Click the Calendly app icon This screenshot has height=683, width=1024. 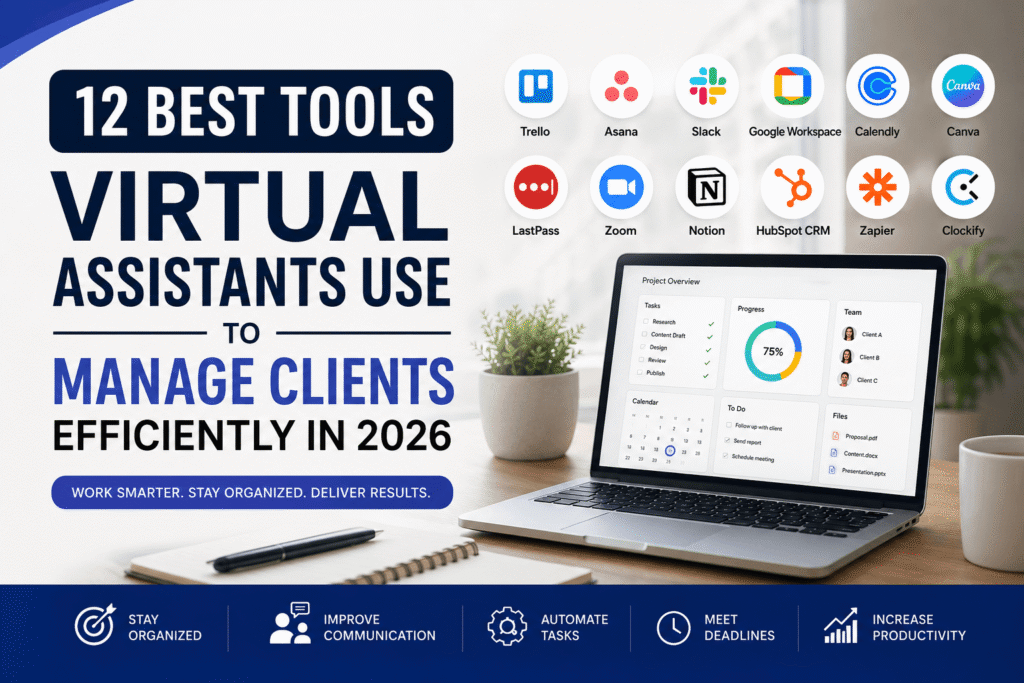(878, 86)
